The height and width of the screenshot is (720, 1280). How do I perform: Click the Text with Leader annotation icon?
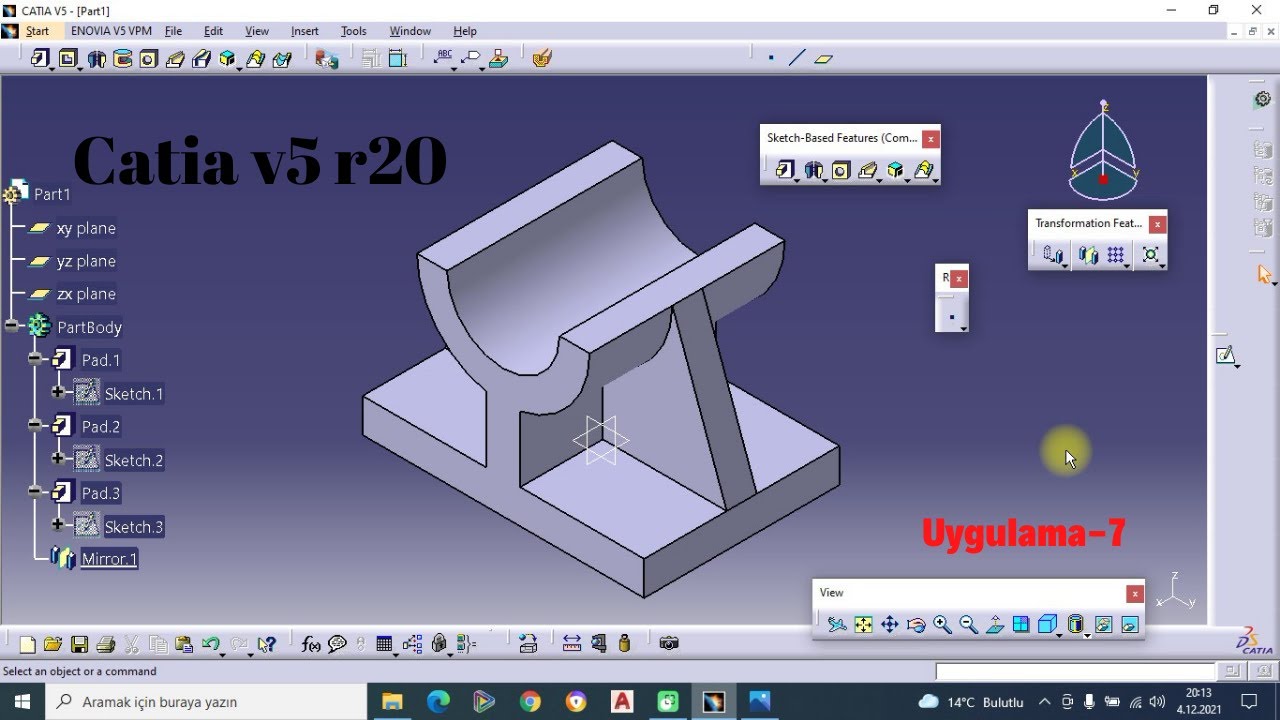point(444,58)
